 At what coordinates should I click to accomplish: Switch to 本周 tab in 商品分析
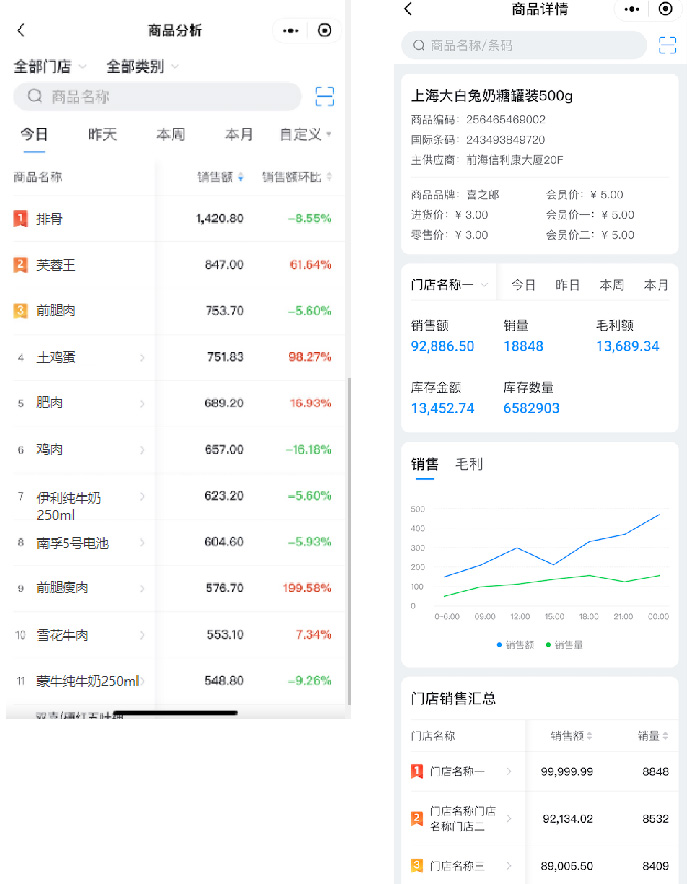tap(171, 135)
